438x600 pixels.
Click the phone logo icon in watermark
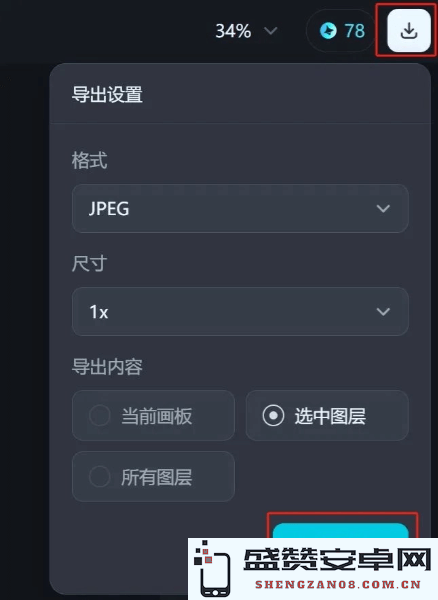click(x=213, y=569)
